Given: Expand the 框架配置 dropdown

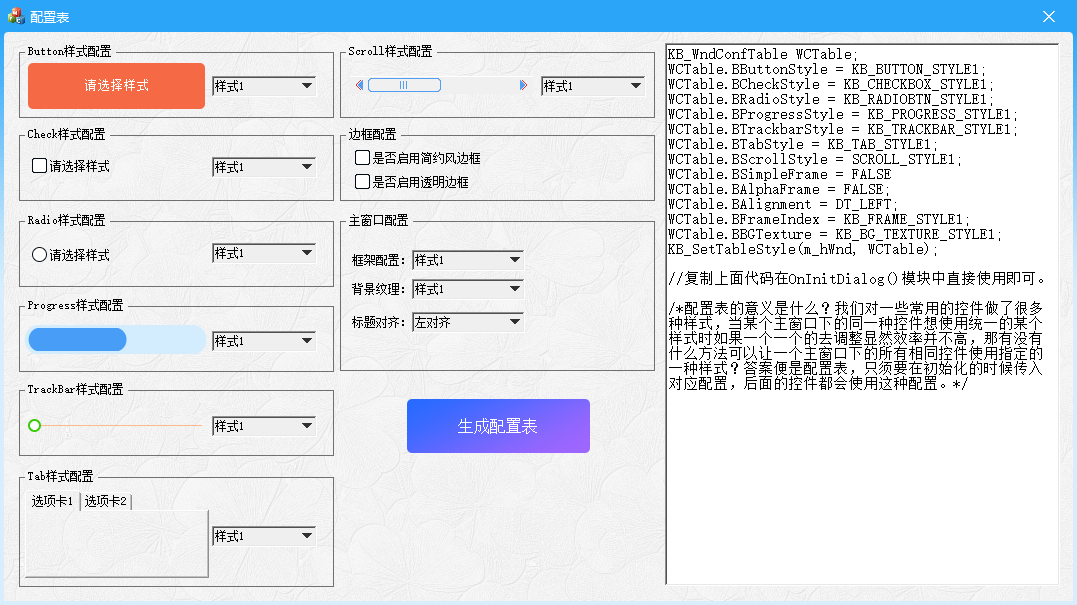Looking at the screenshot, I should point(468,260).
